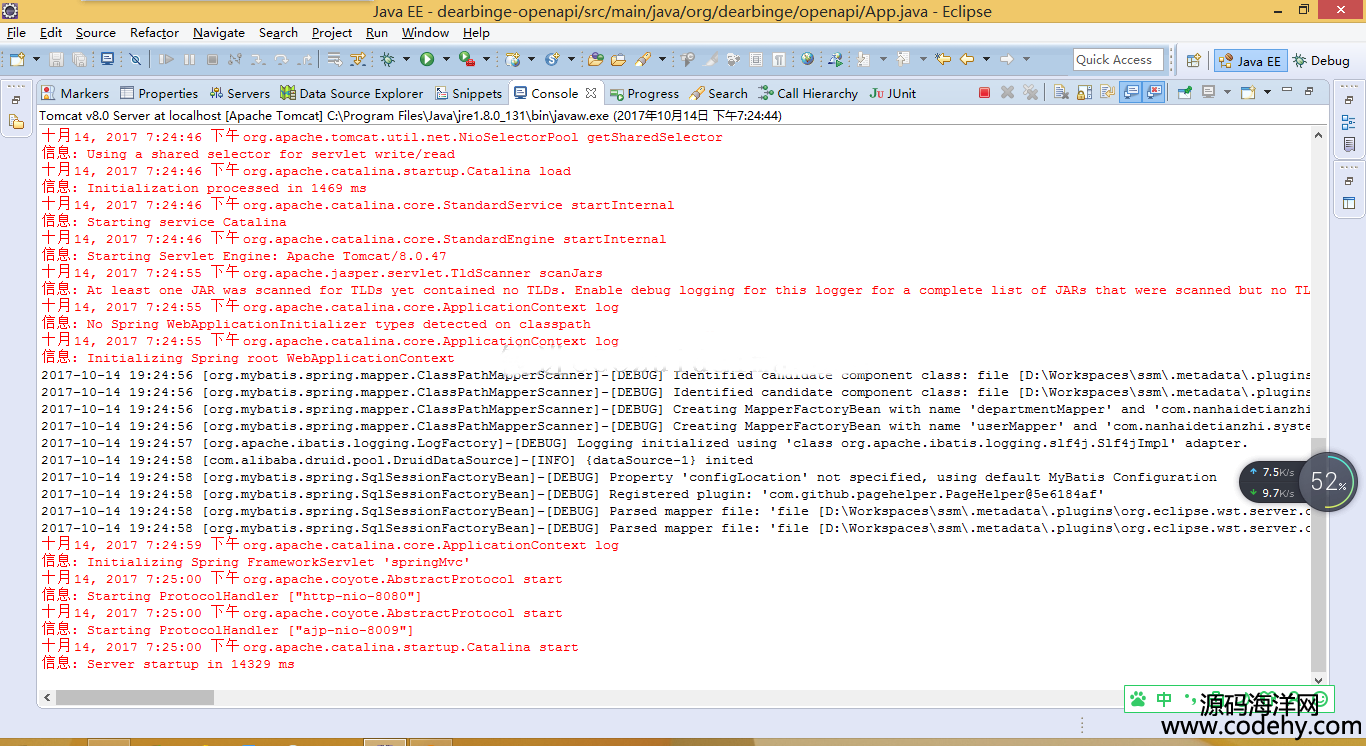This screenshot has height=746, width=1366.
Task: Click the Step Over icon
Action: tap(281, 59)
